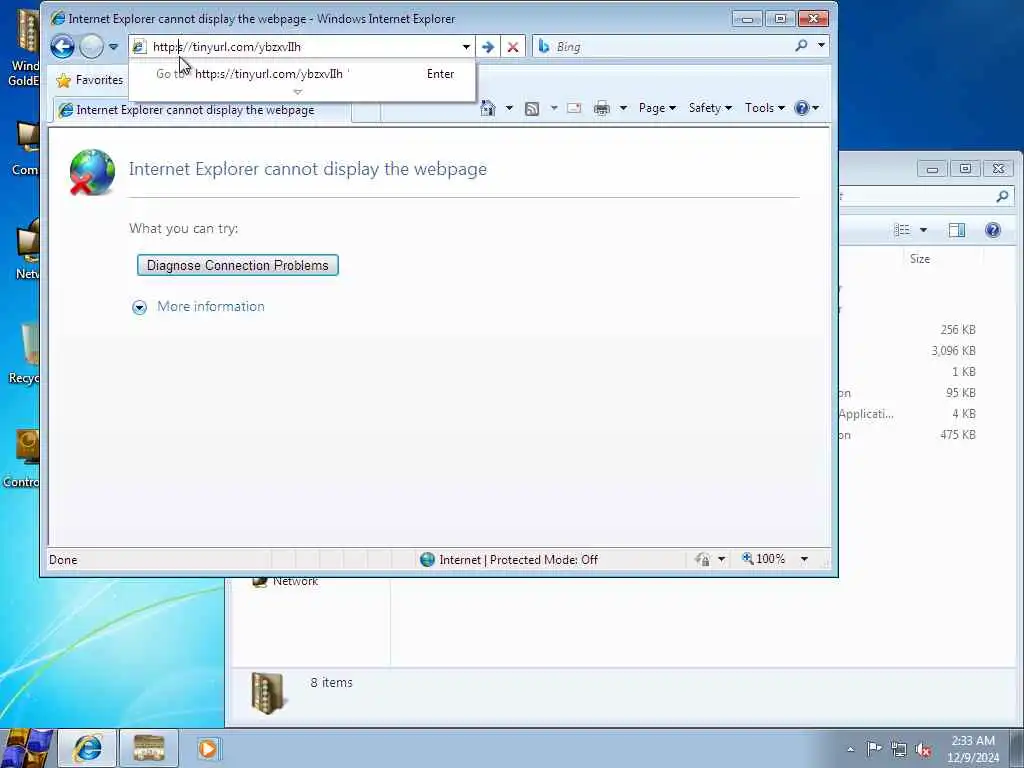Expand More information arrow icon

139,308
